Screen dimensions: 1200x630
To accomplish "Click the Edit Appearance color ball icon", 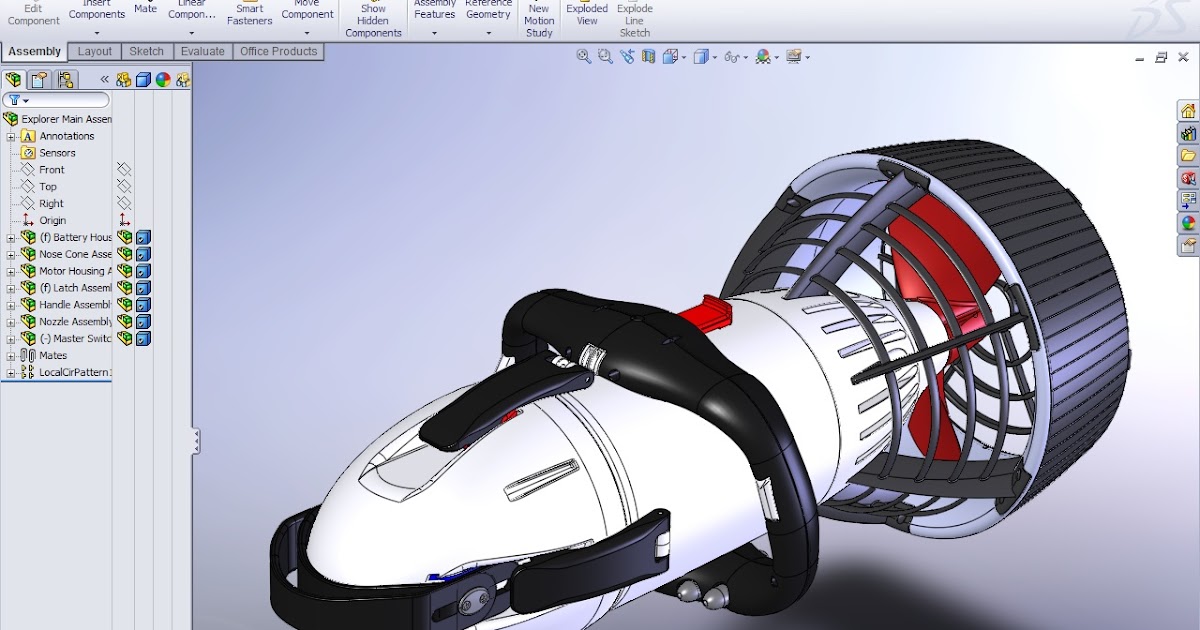I will point(763,57).
